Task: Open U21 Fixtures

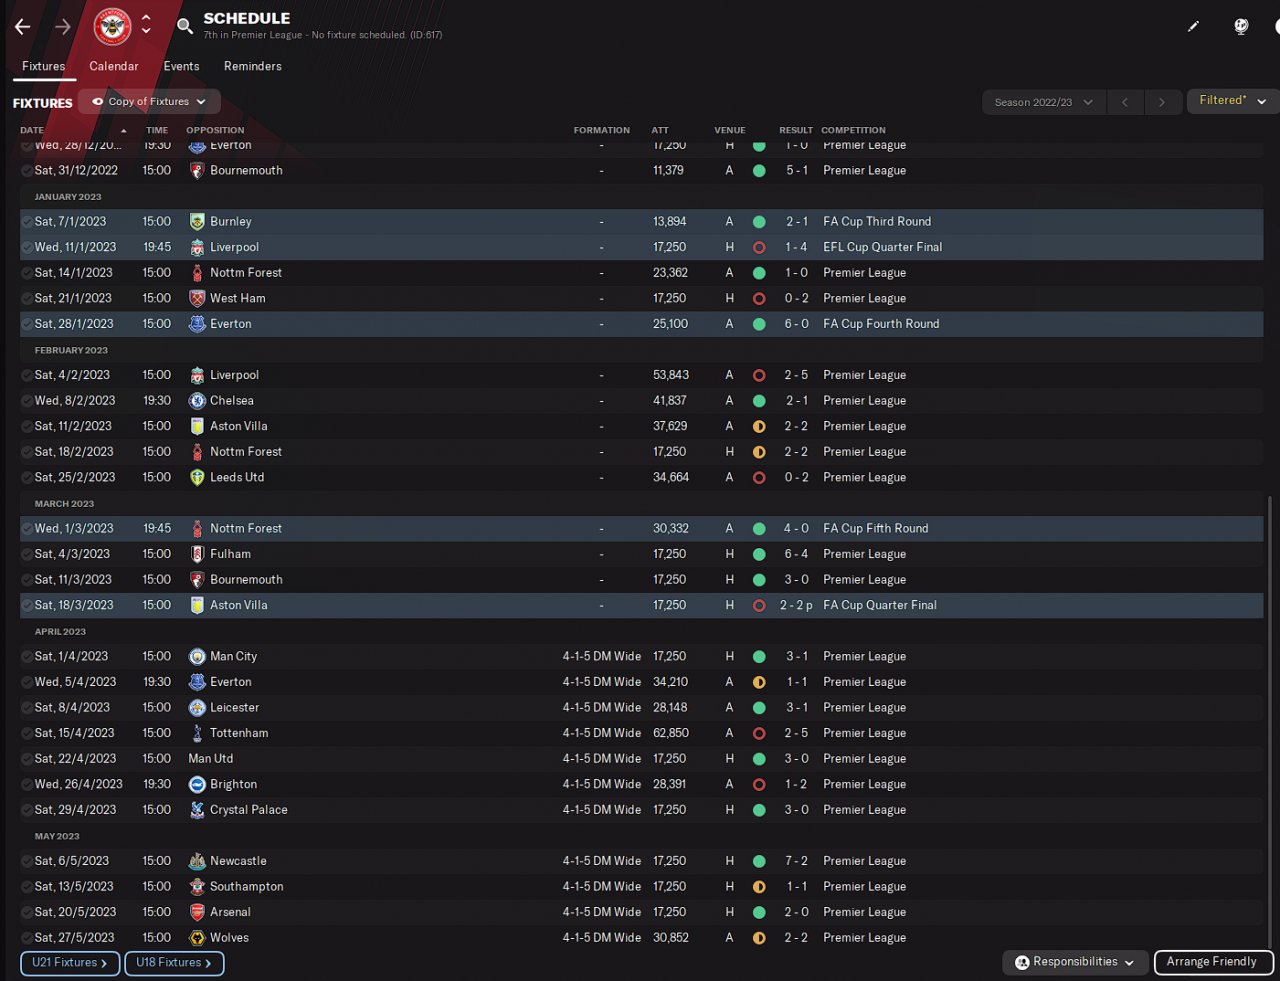Action: point(70,963)
